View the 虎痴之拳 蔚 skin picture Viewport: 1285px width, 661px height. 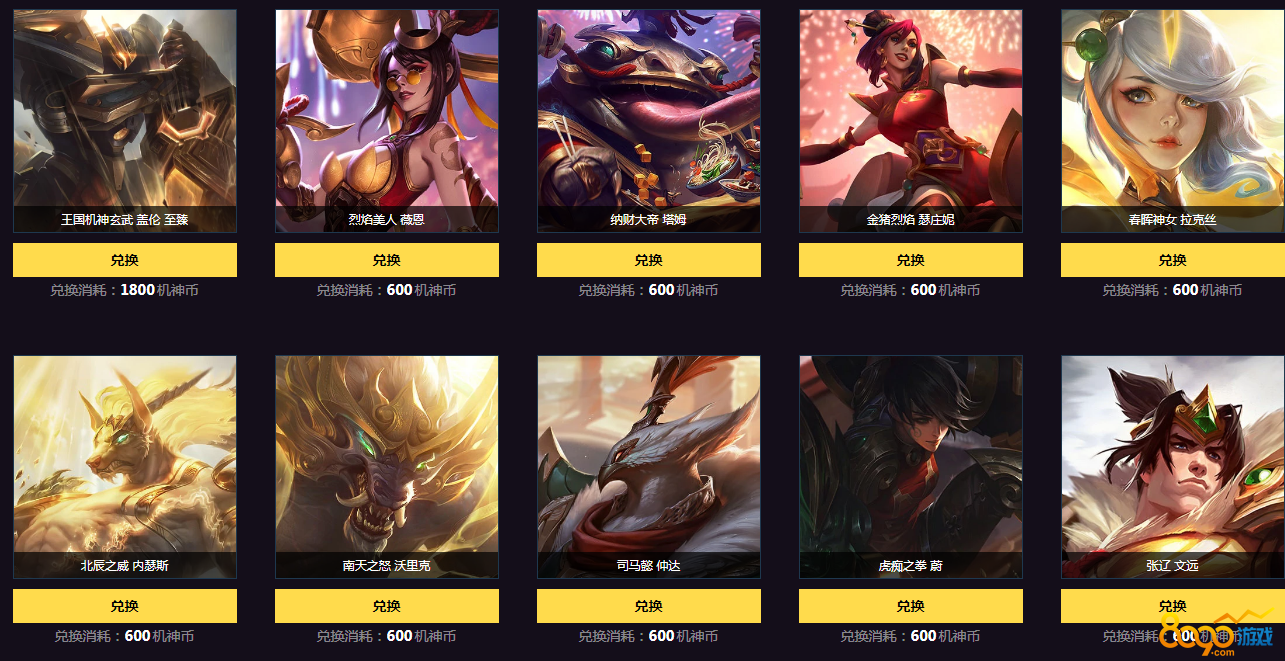[x=911, y=467]
